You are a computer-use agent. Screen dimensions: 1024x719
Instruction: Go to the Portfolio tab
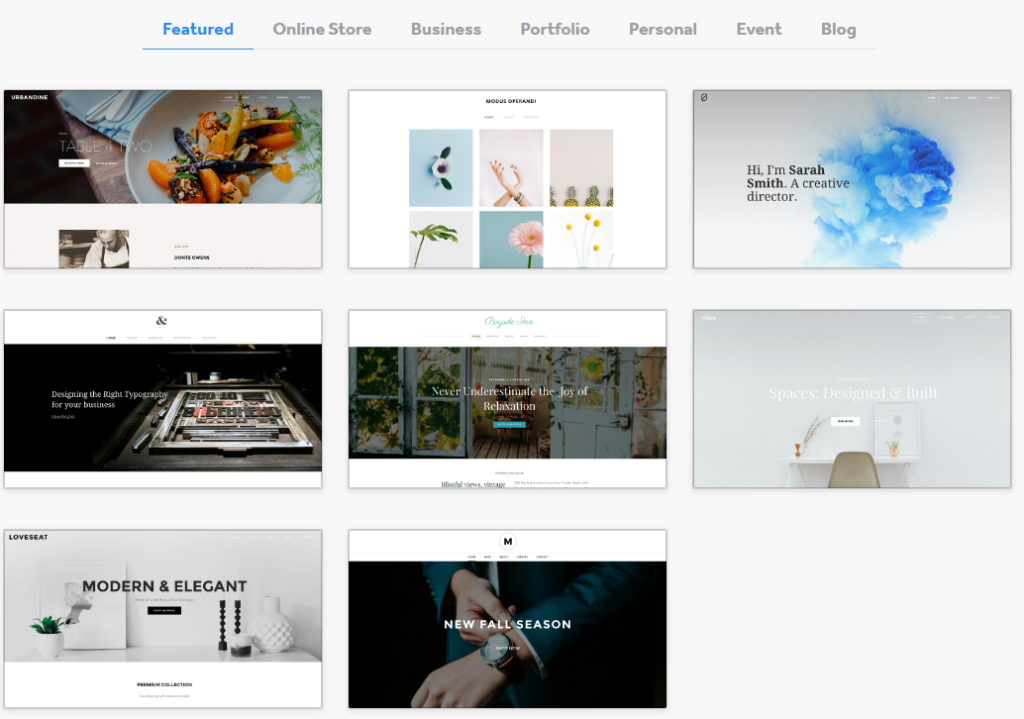point(555,29)
